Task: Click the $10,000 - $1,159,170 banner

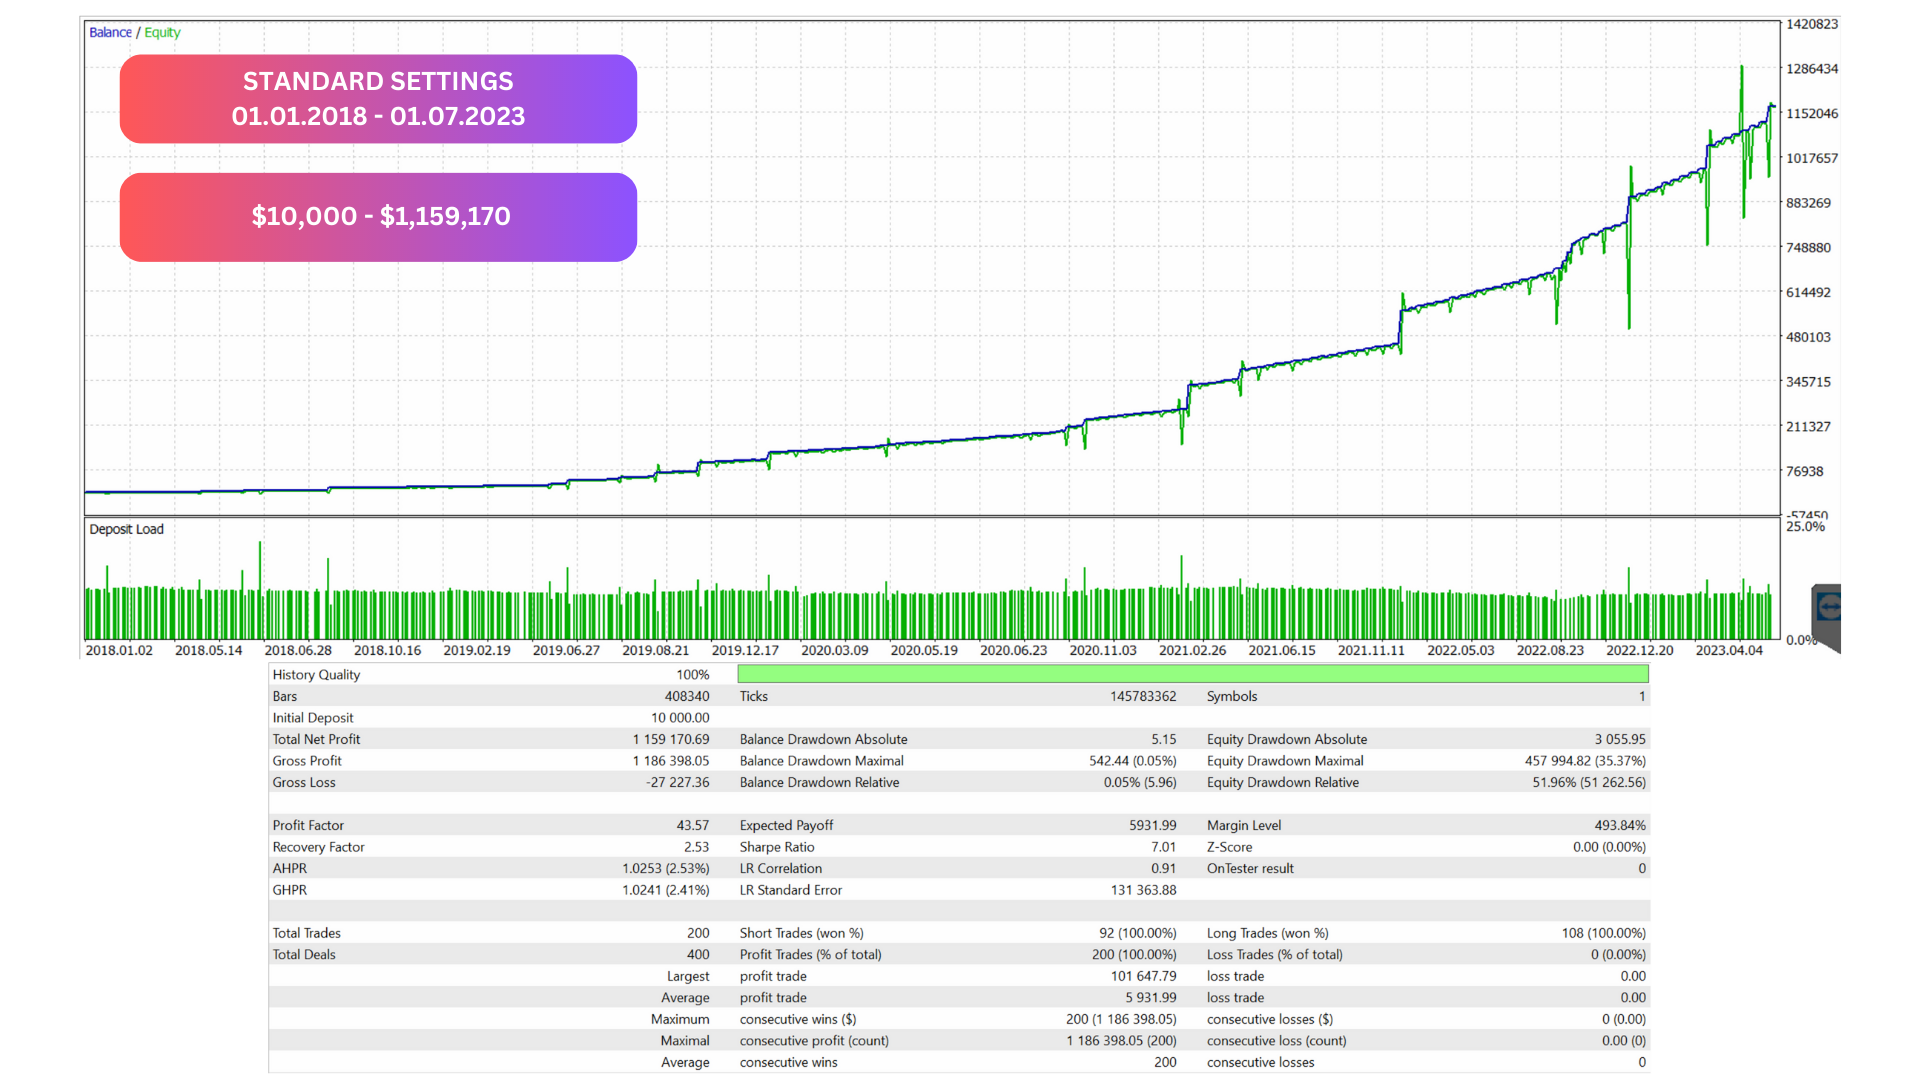Action: [378, 217]
